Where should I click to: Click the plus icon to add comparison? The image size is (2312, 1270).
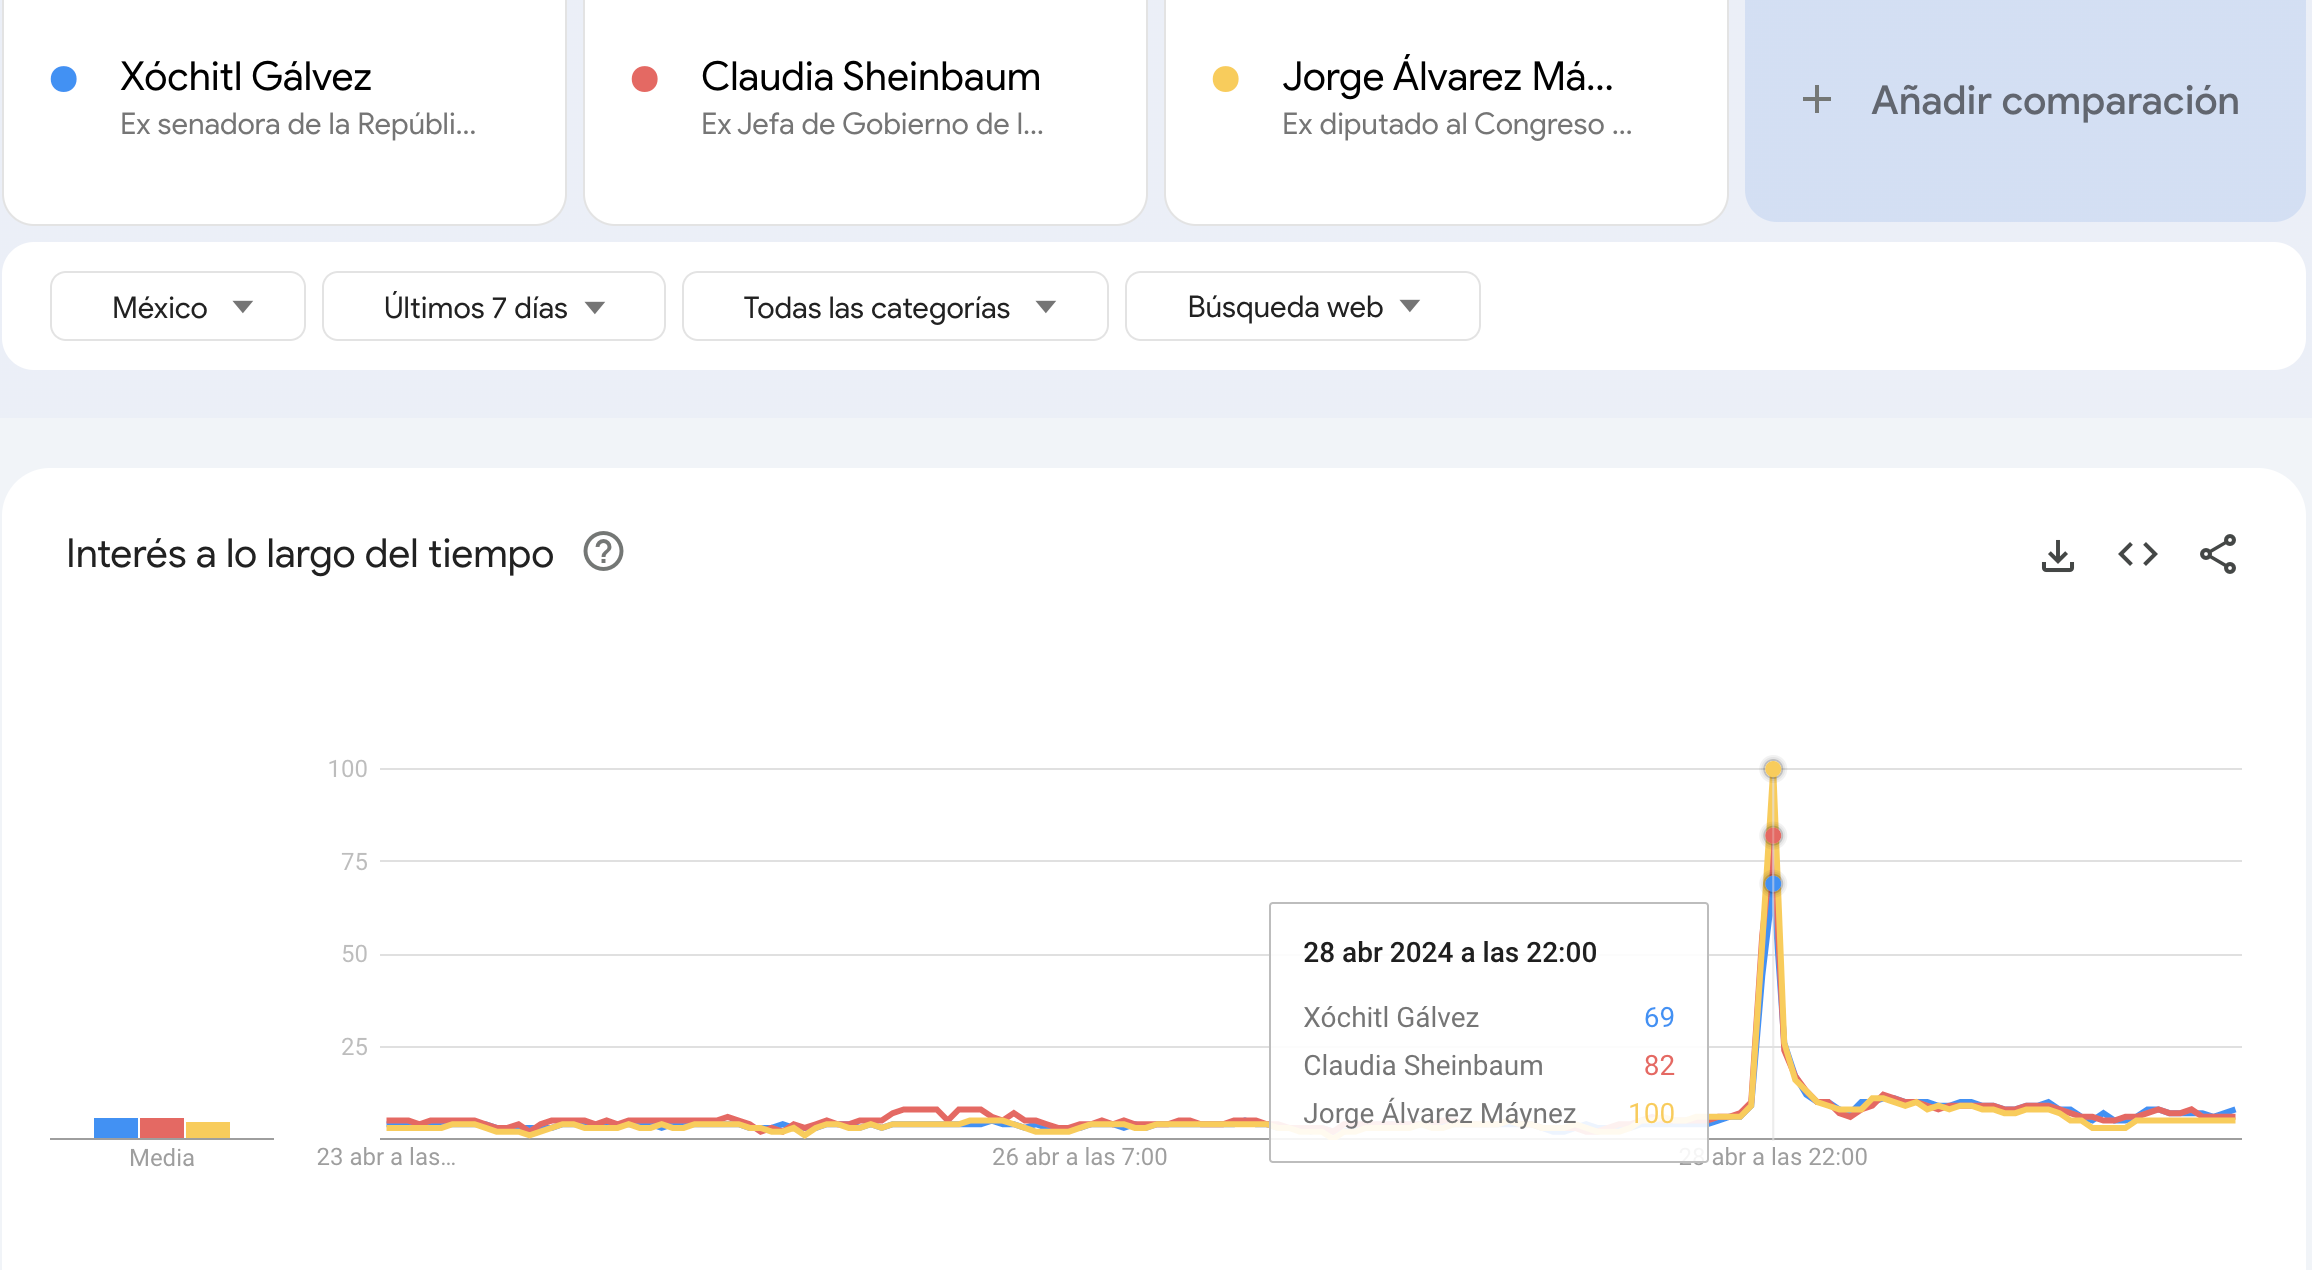coord(1816,100)
